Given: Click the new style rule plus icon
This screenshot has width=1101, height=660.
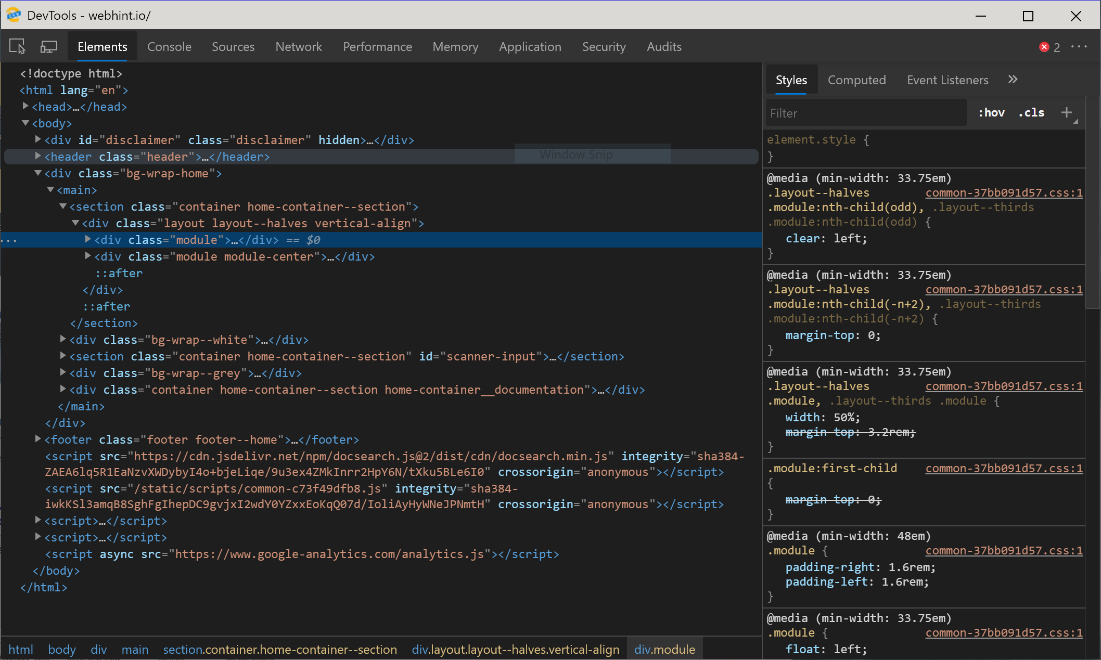Looking at the screenshot, I should pos(1067,113).
